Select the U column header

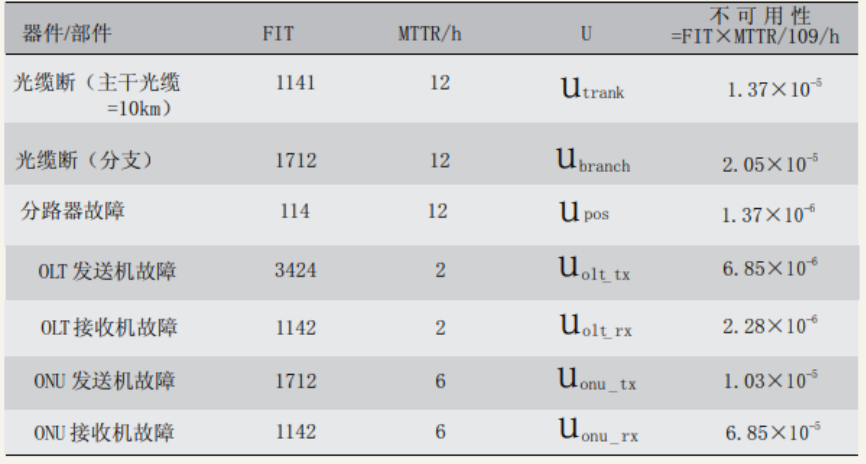(586, 34)
